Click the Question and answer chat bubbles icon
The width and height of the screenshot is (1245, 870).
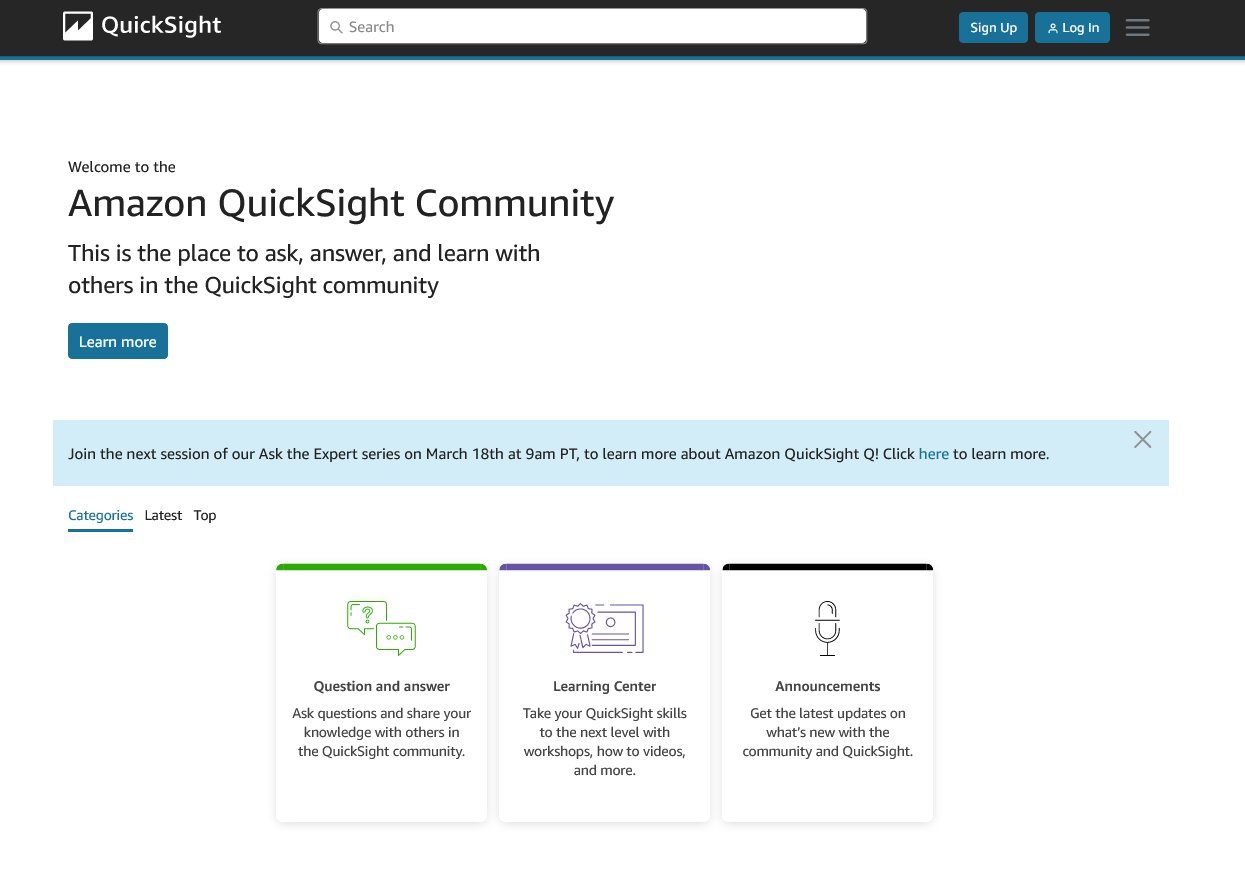[381, 628]
